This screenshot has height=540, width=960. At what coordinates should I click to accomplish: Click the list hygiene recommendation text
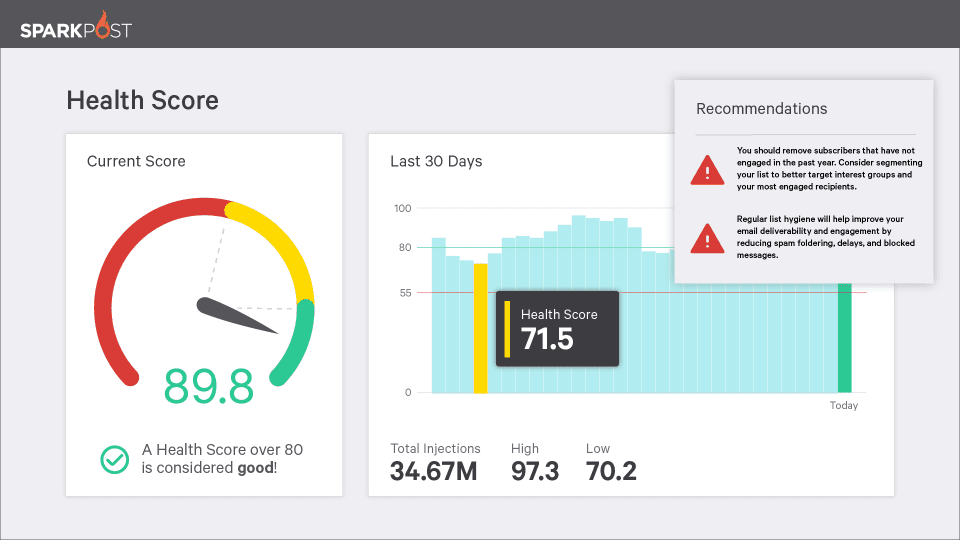[x=825, y=237]
